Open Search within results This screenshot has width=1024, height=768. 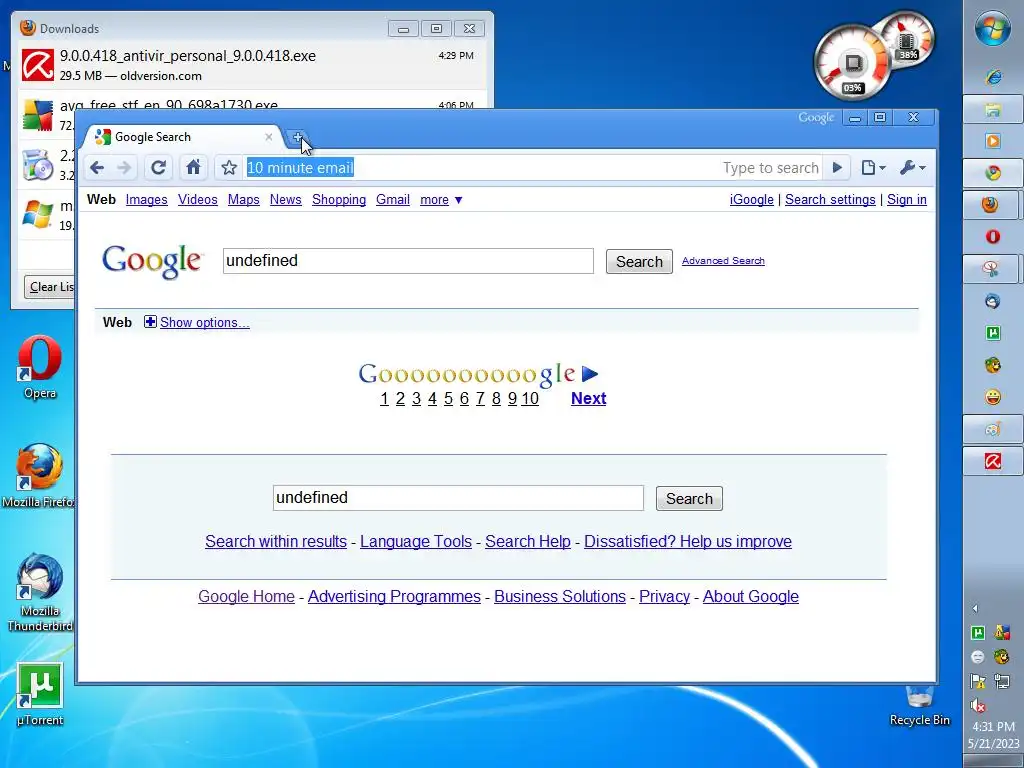point(276,541)
